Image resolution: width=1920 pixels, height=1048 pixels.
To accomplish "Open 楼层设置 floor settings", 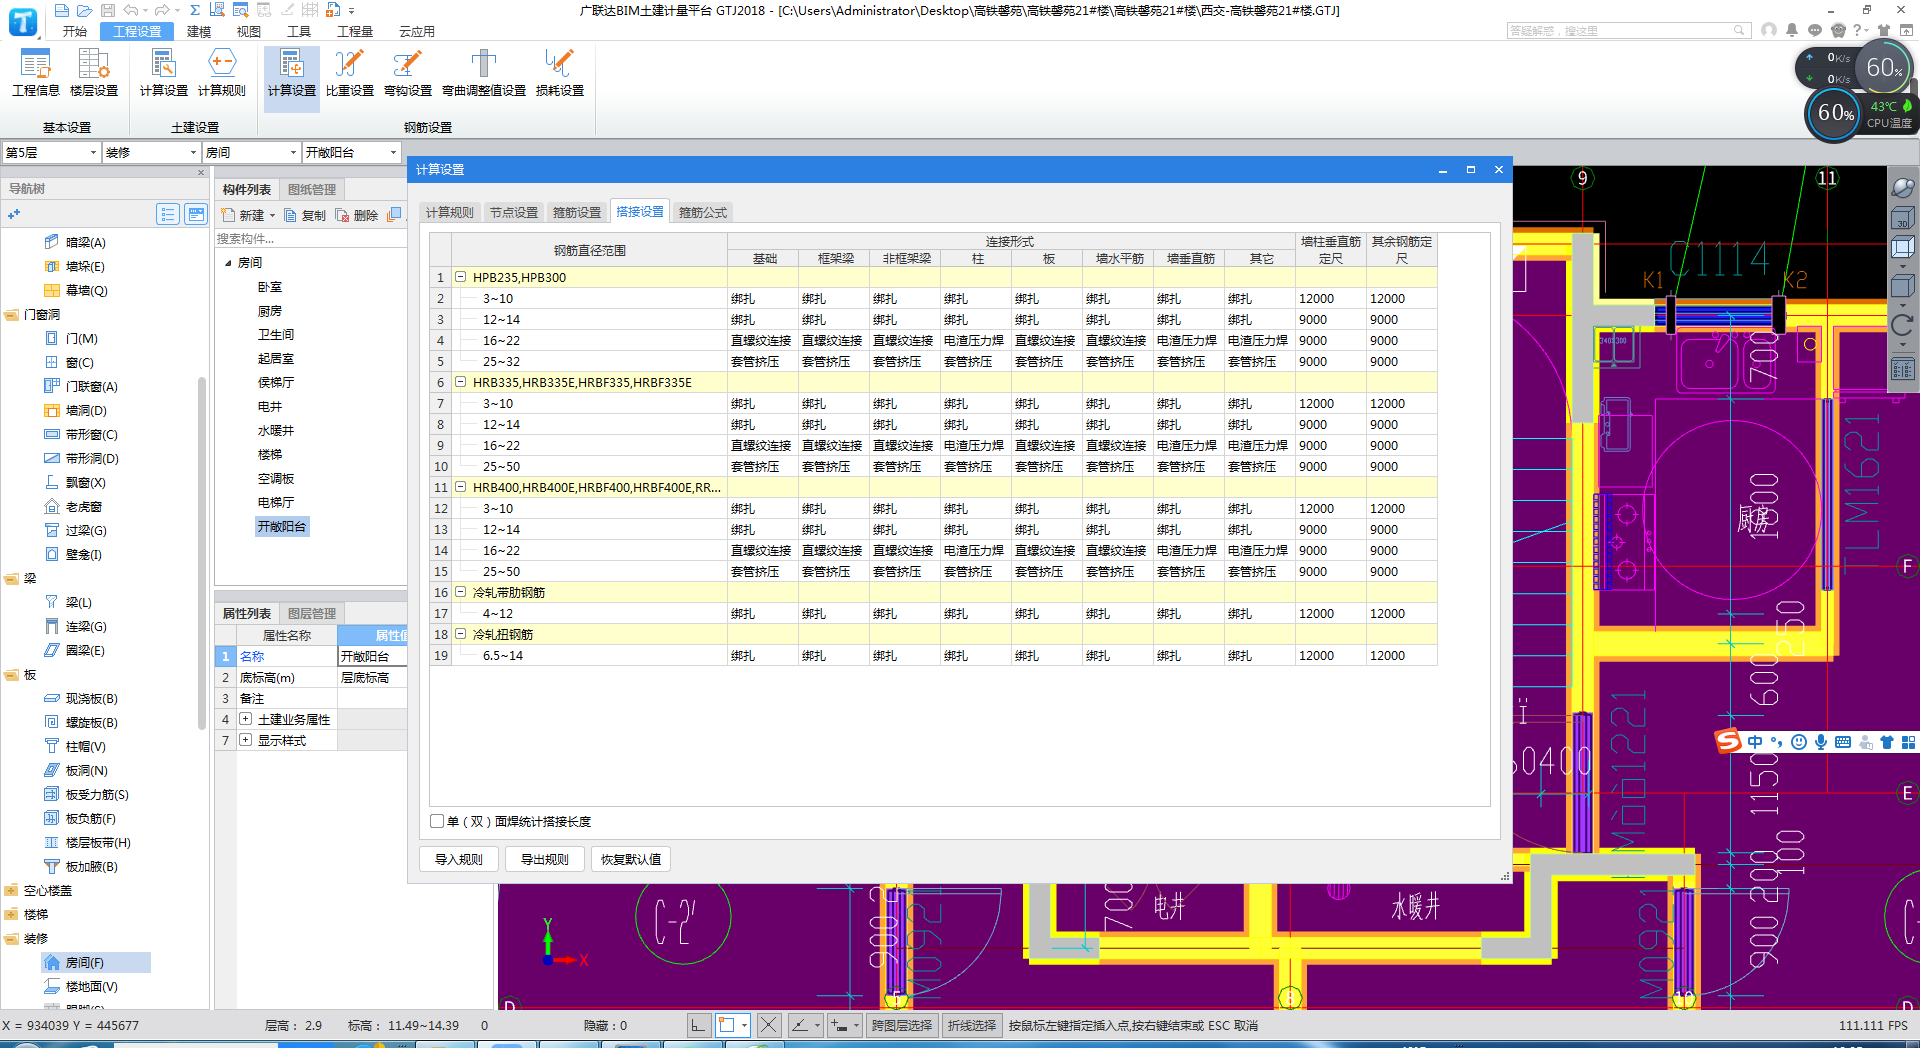I will coord(93,72).
